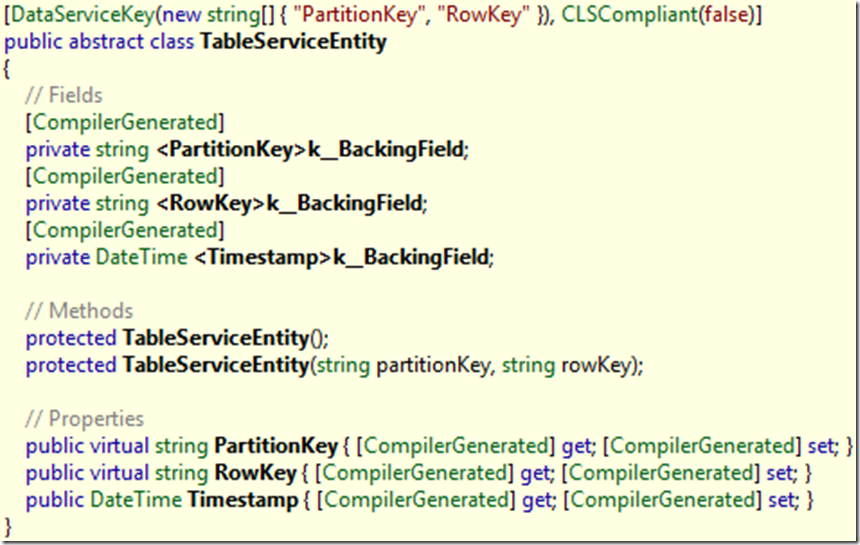The width and height of the screenshot is (860, 545).
Task: Click the Timestamp property name
Action: click(x=242, y=499)
